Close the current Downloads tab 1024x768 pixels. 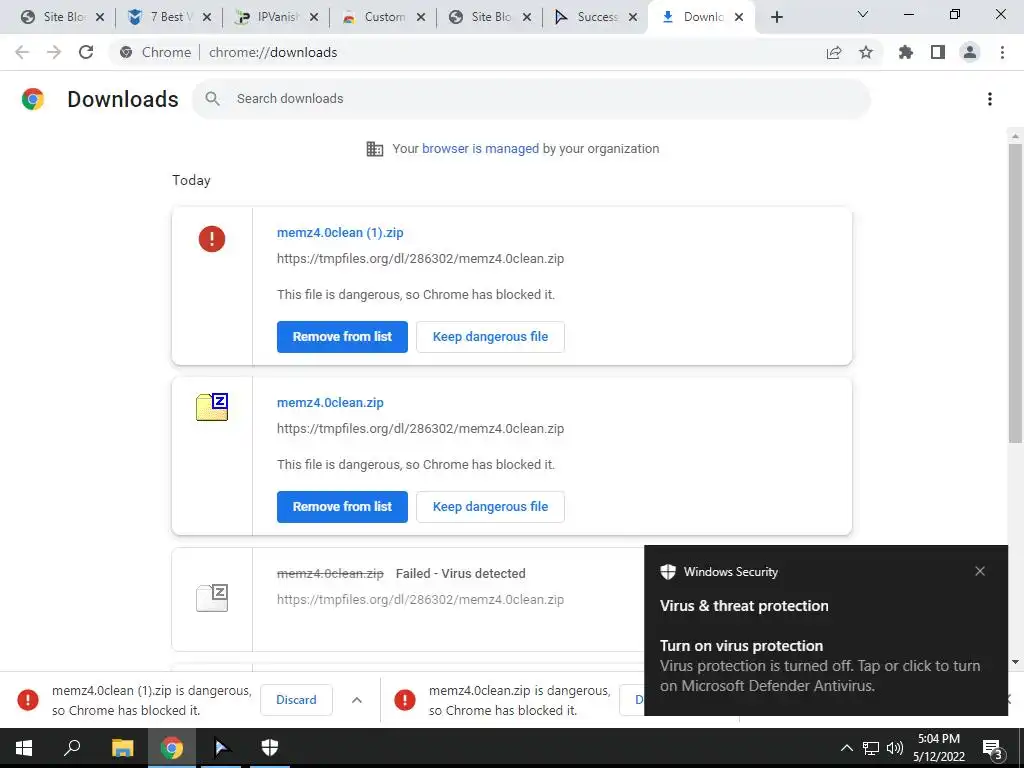pyautogui.click(x=739, y=17)
